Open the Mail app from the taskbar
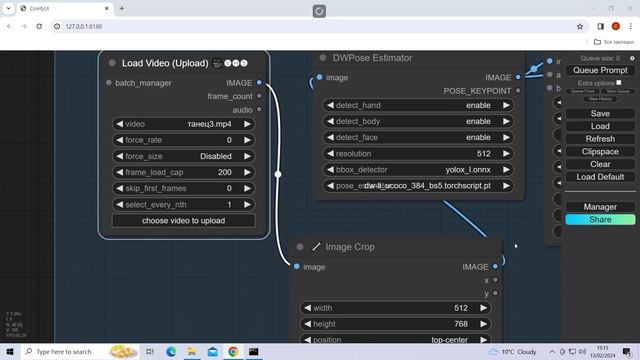 (x=213, y=351)
